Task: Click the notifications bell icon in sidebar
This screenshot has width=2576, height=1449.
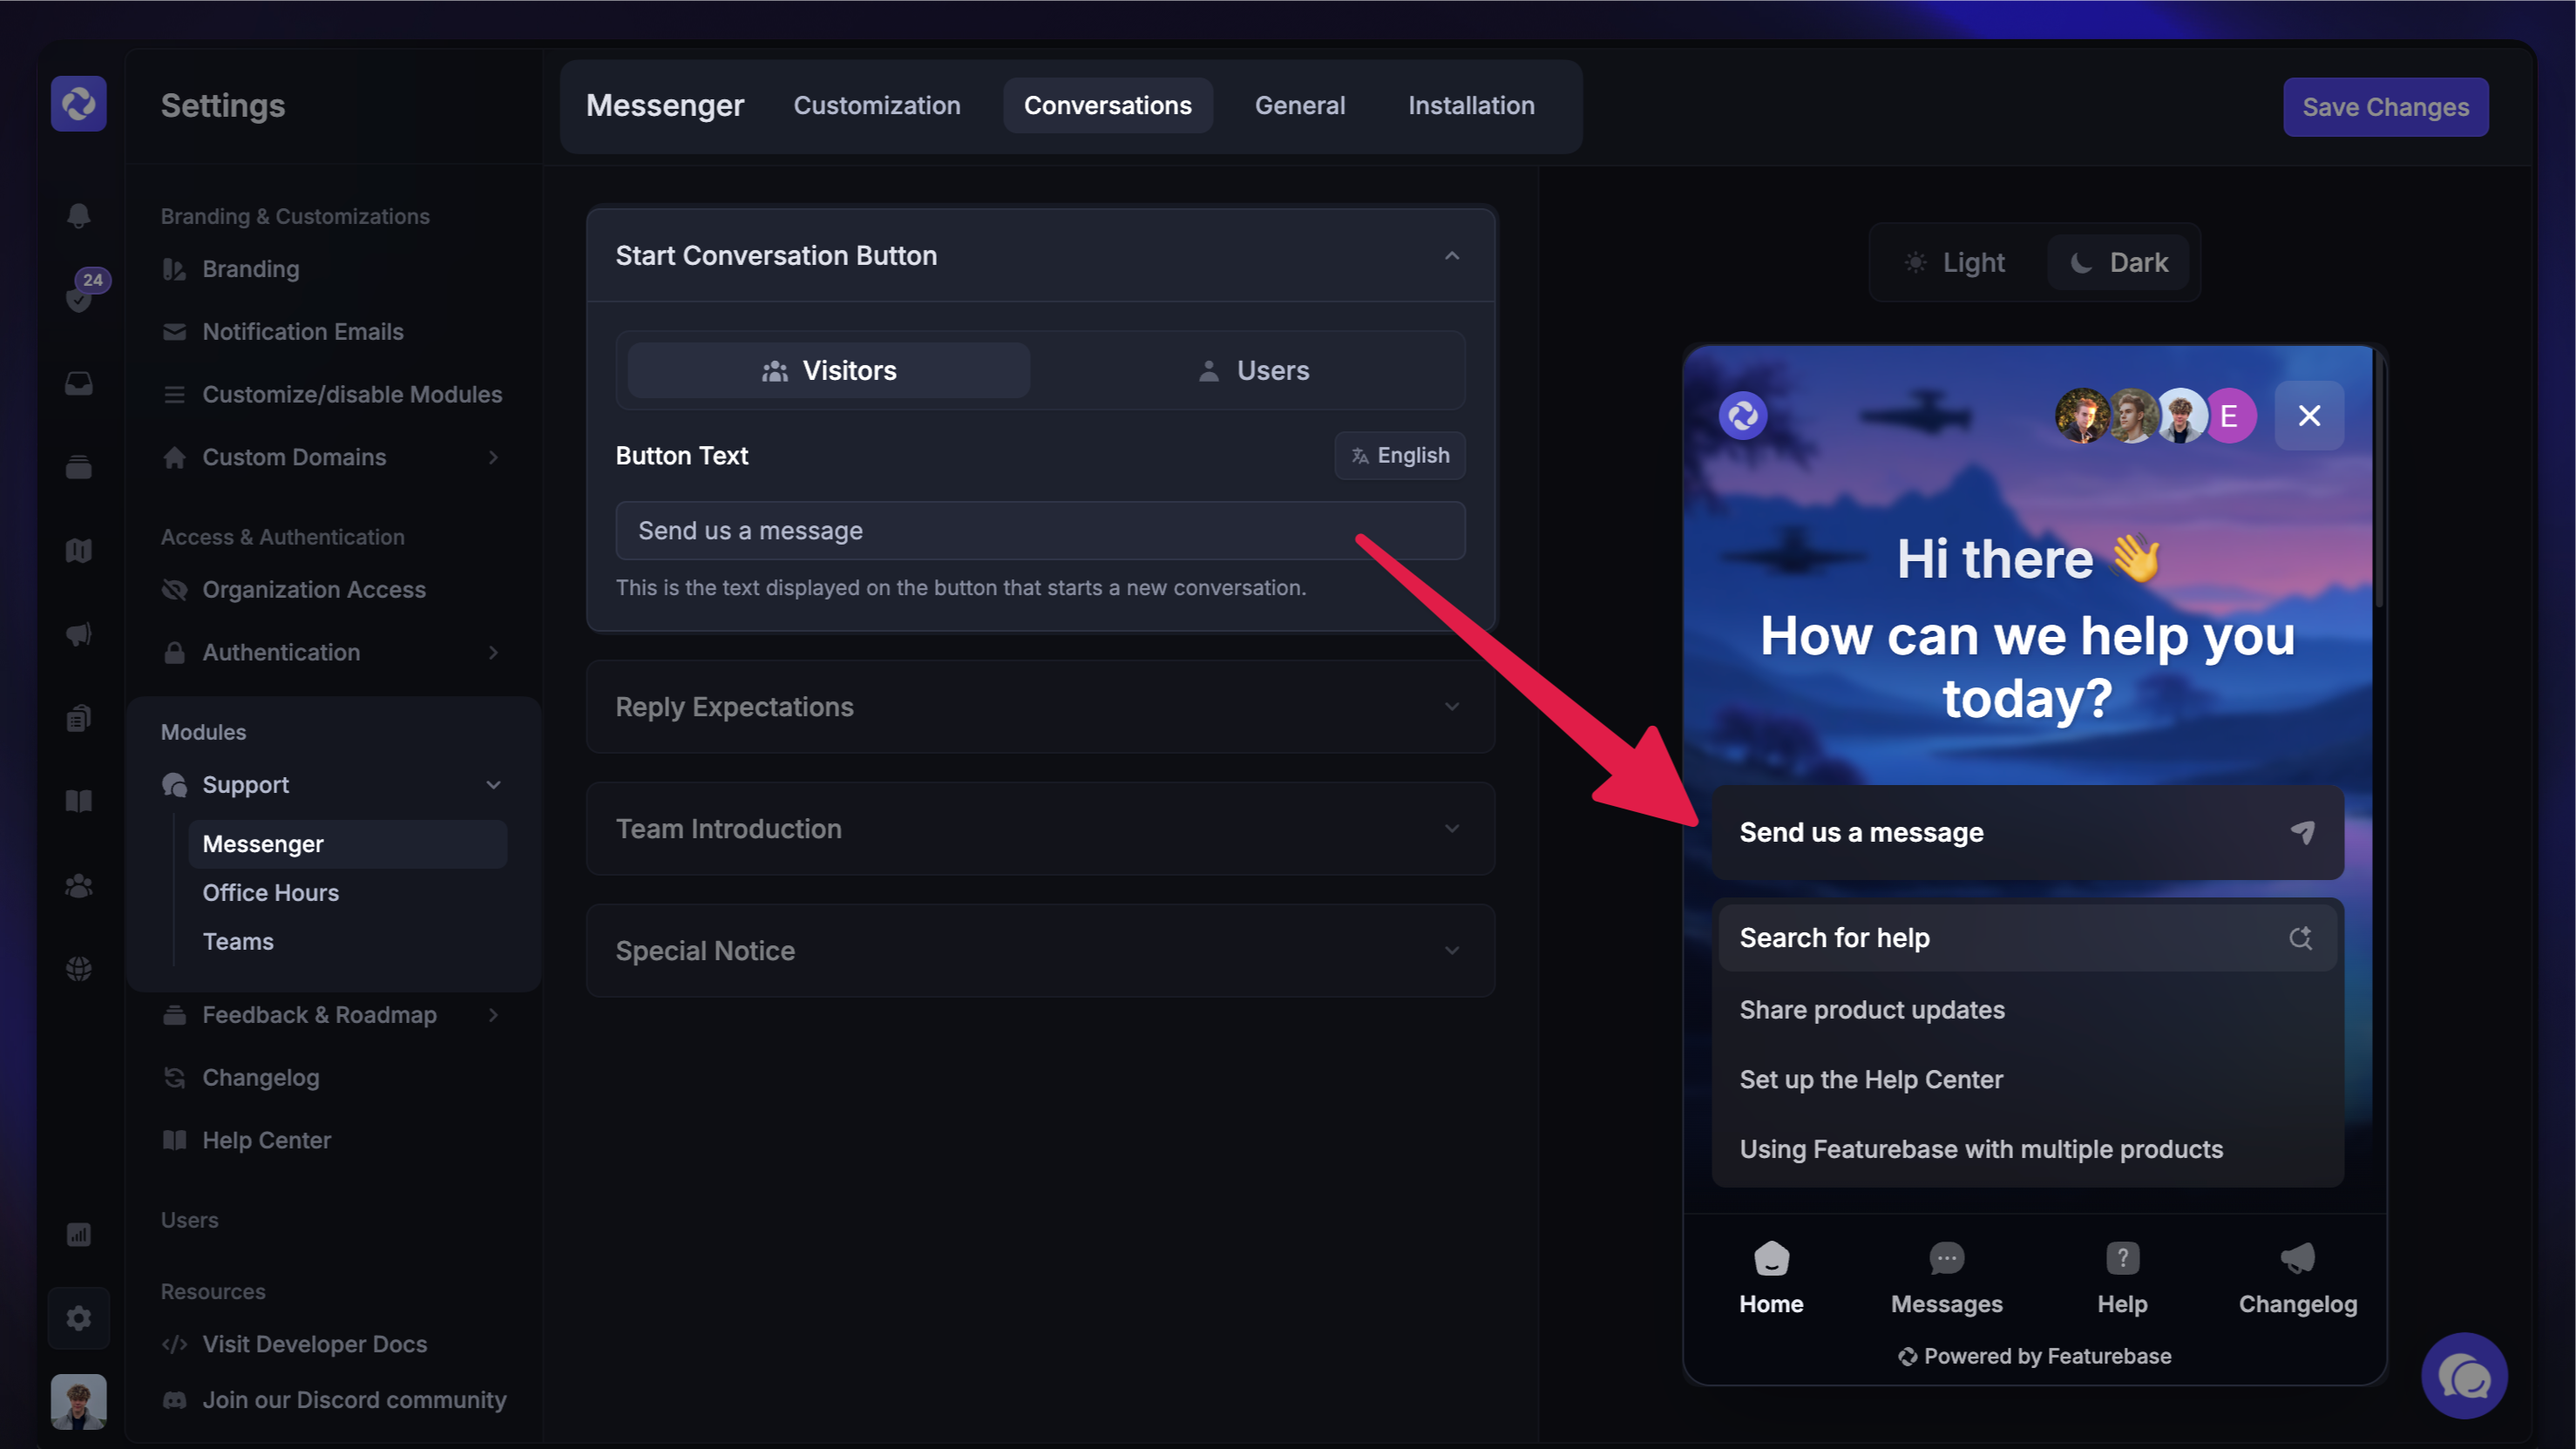Action: tap(79, 215)
